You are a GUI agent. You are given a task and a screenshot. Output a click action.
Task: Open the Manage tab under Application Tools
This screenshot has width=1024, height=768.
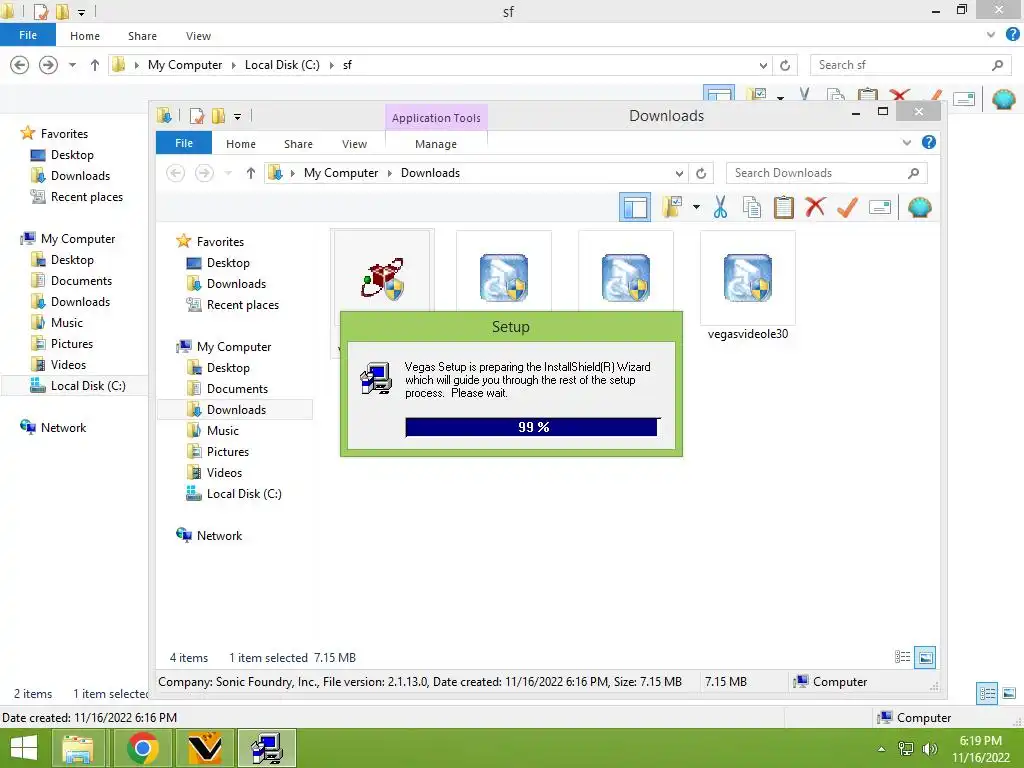click(x=436, y=144)
